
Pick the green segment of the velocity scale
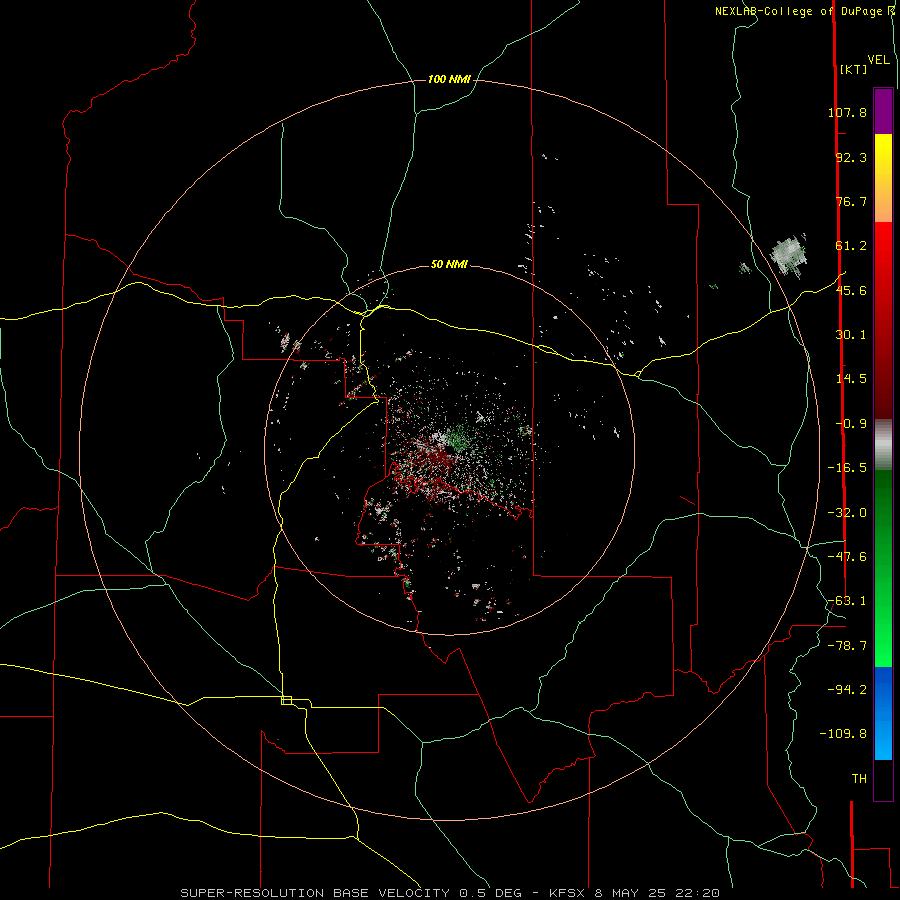[883, 568]
